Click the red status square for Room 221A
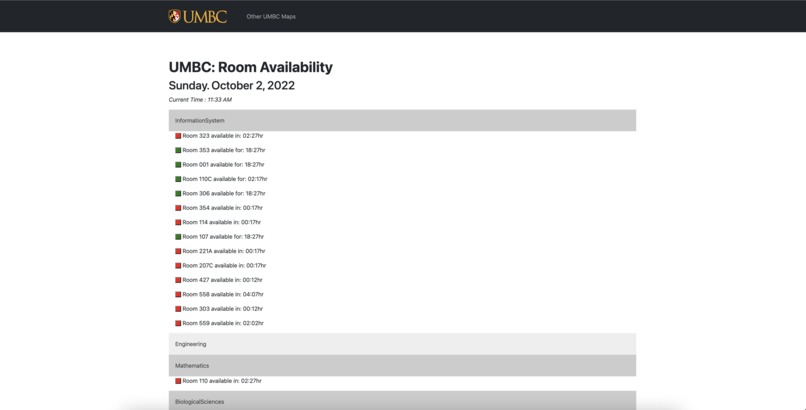 [178, 251]
